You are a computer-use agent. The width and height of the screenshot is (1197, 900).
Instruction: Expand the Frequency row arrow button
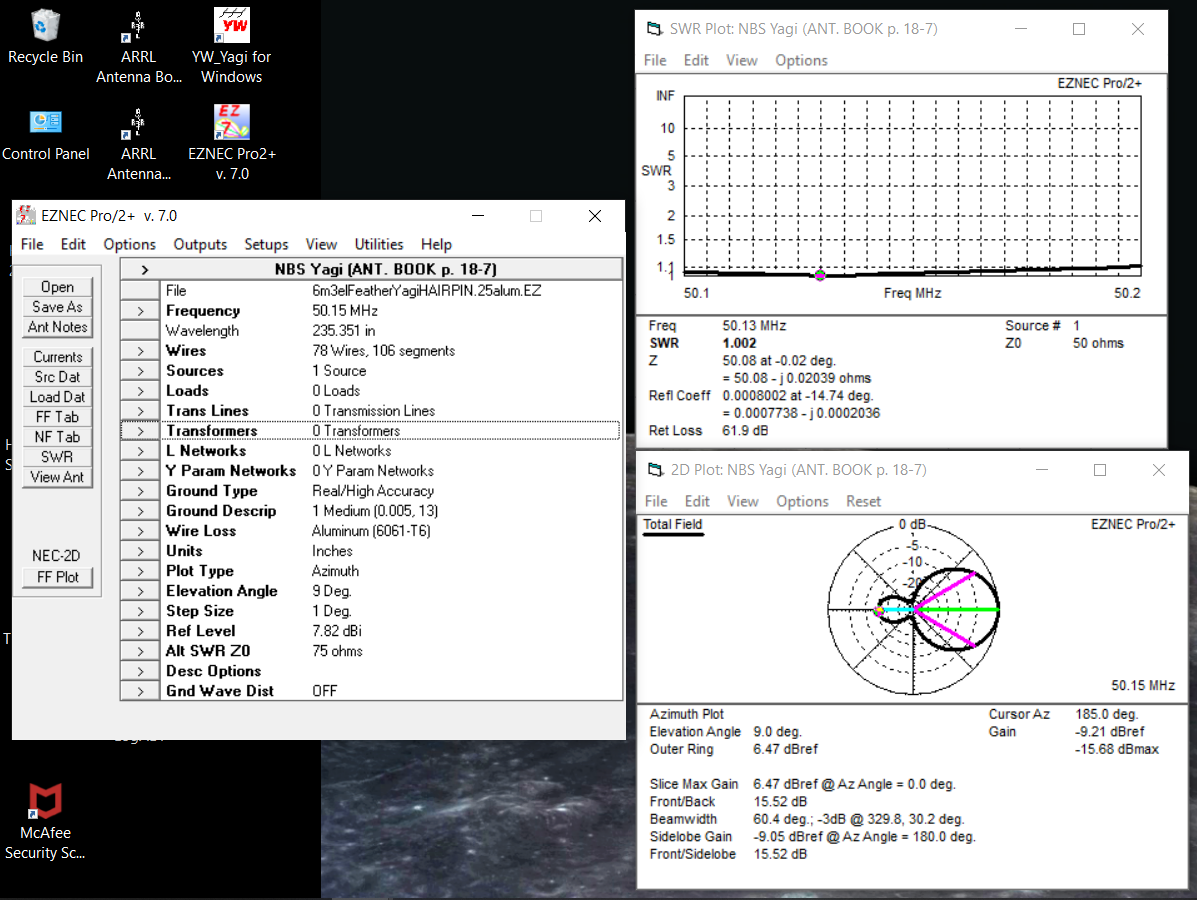tap(140, 311)
